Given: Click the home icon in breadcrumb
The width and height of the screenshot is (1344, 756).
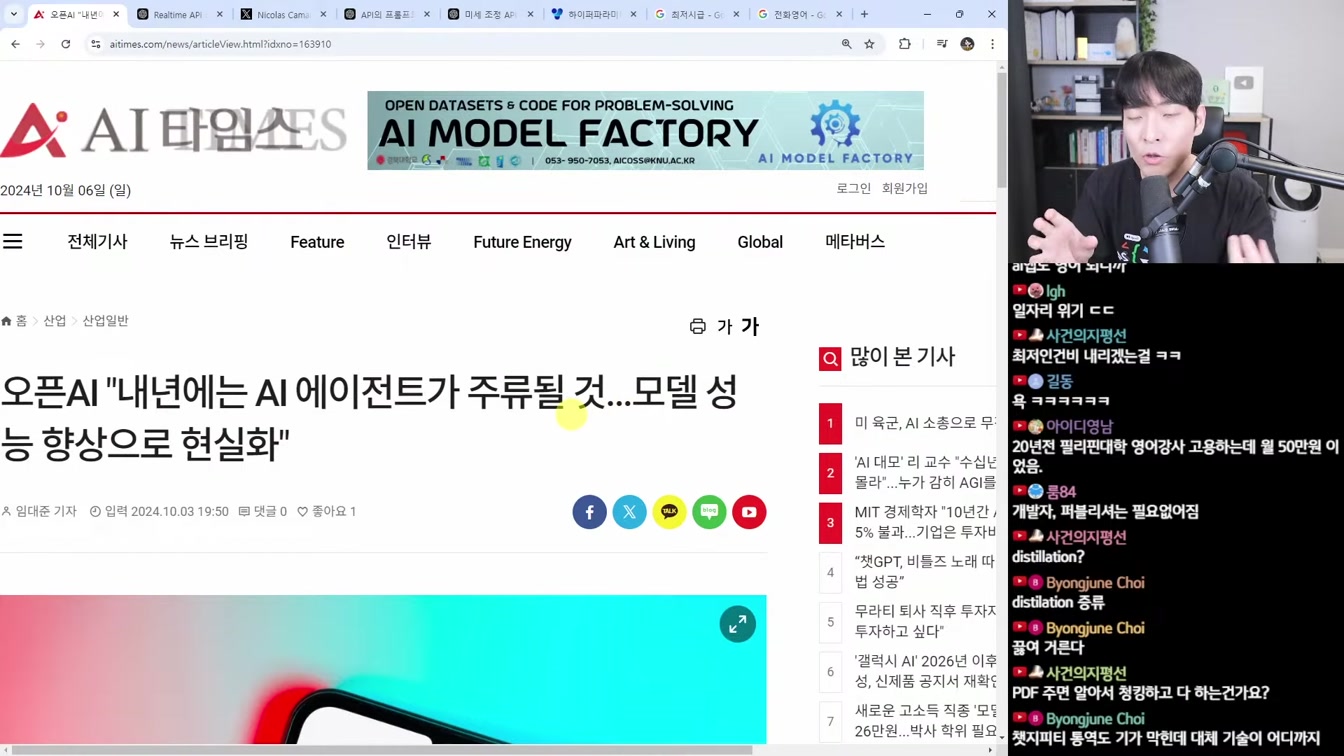Looking at the screenshot, I should [x=6, y=321].
